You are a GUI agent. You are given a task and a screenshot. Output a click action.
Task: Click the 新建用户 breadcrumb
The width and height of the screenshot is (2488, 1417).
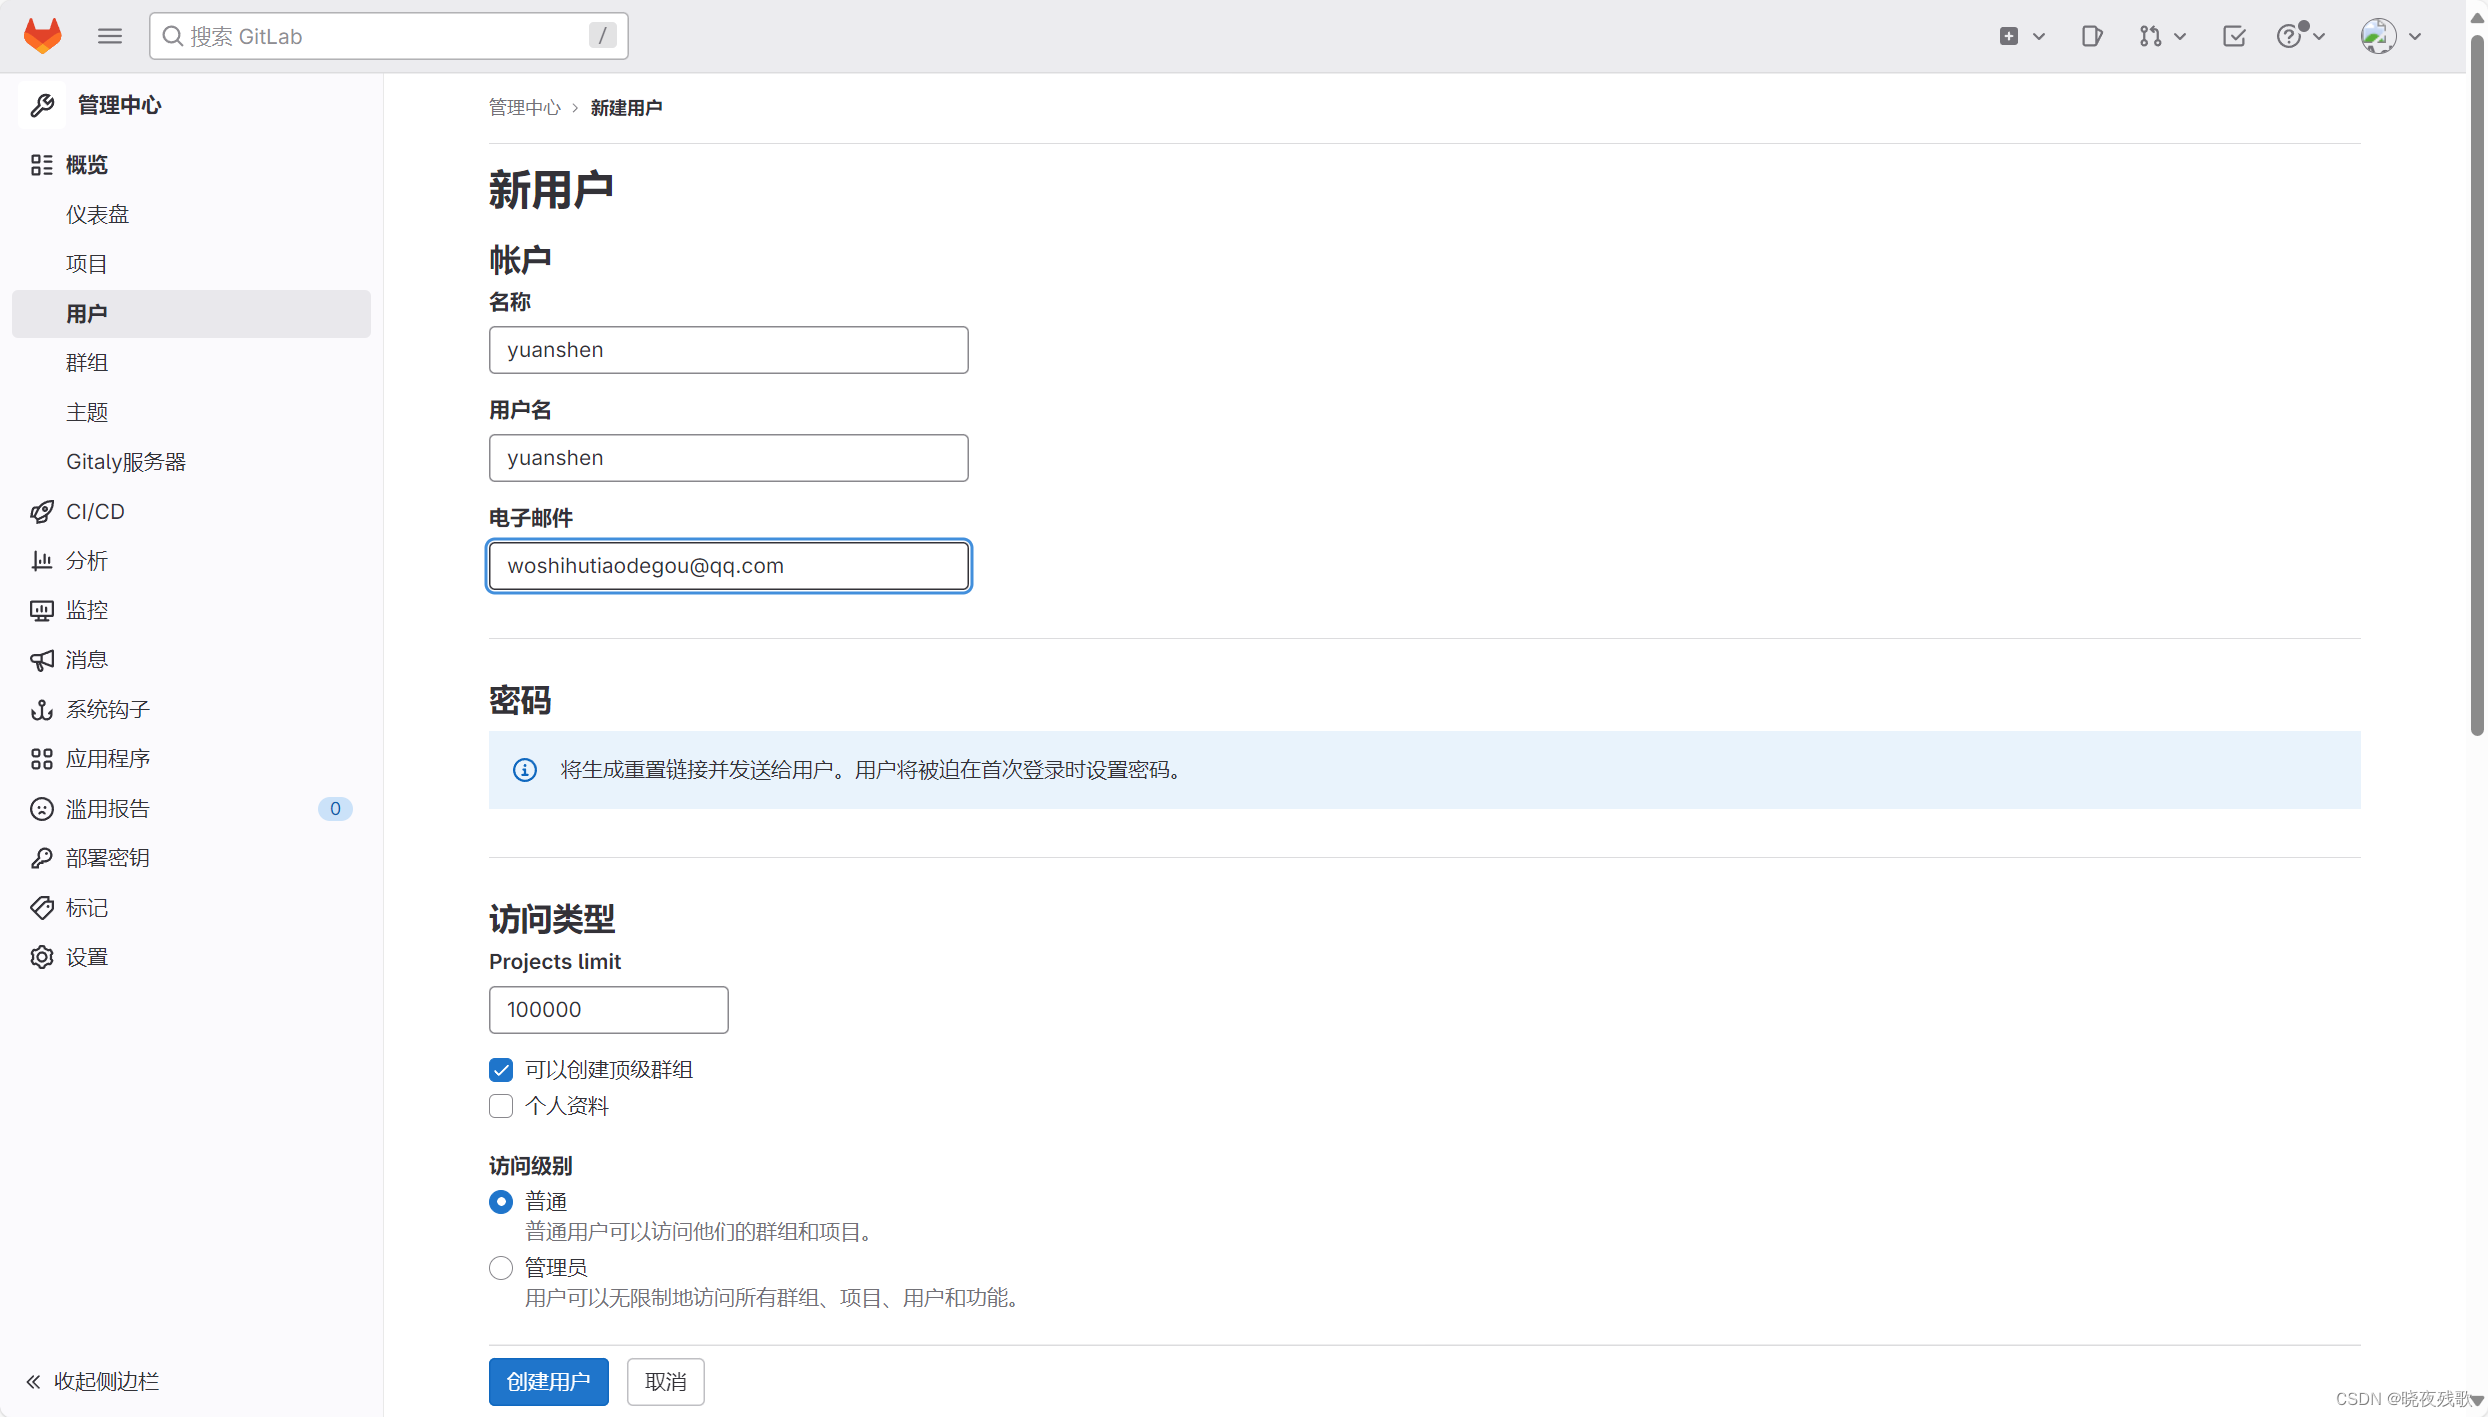click(x=626, y=108)
